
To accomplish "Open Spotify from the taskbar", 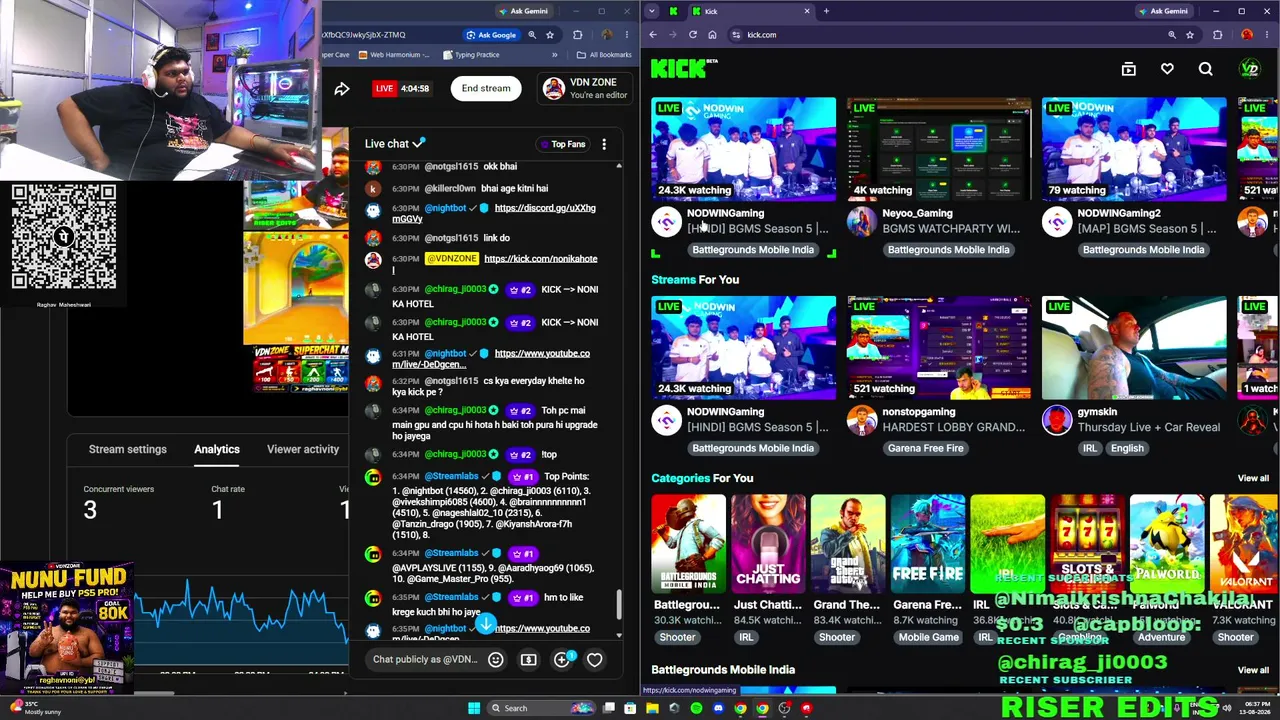I will pyautogui.click(x=696, y=708).
